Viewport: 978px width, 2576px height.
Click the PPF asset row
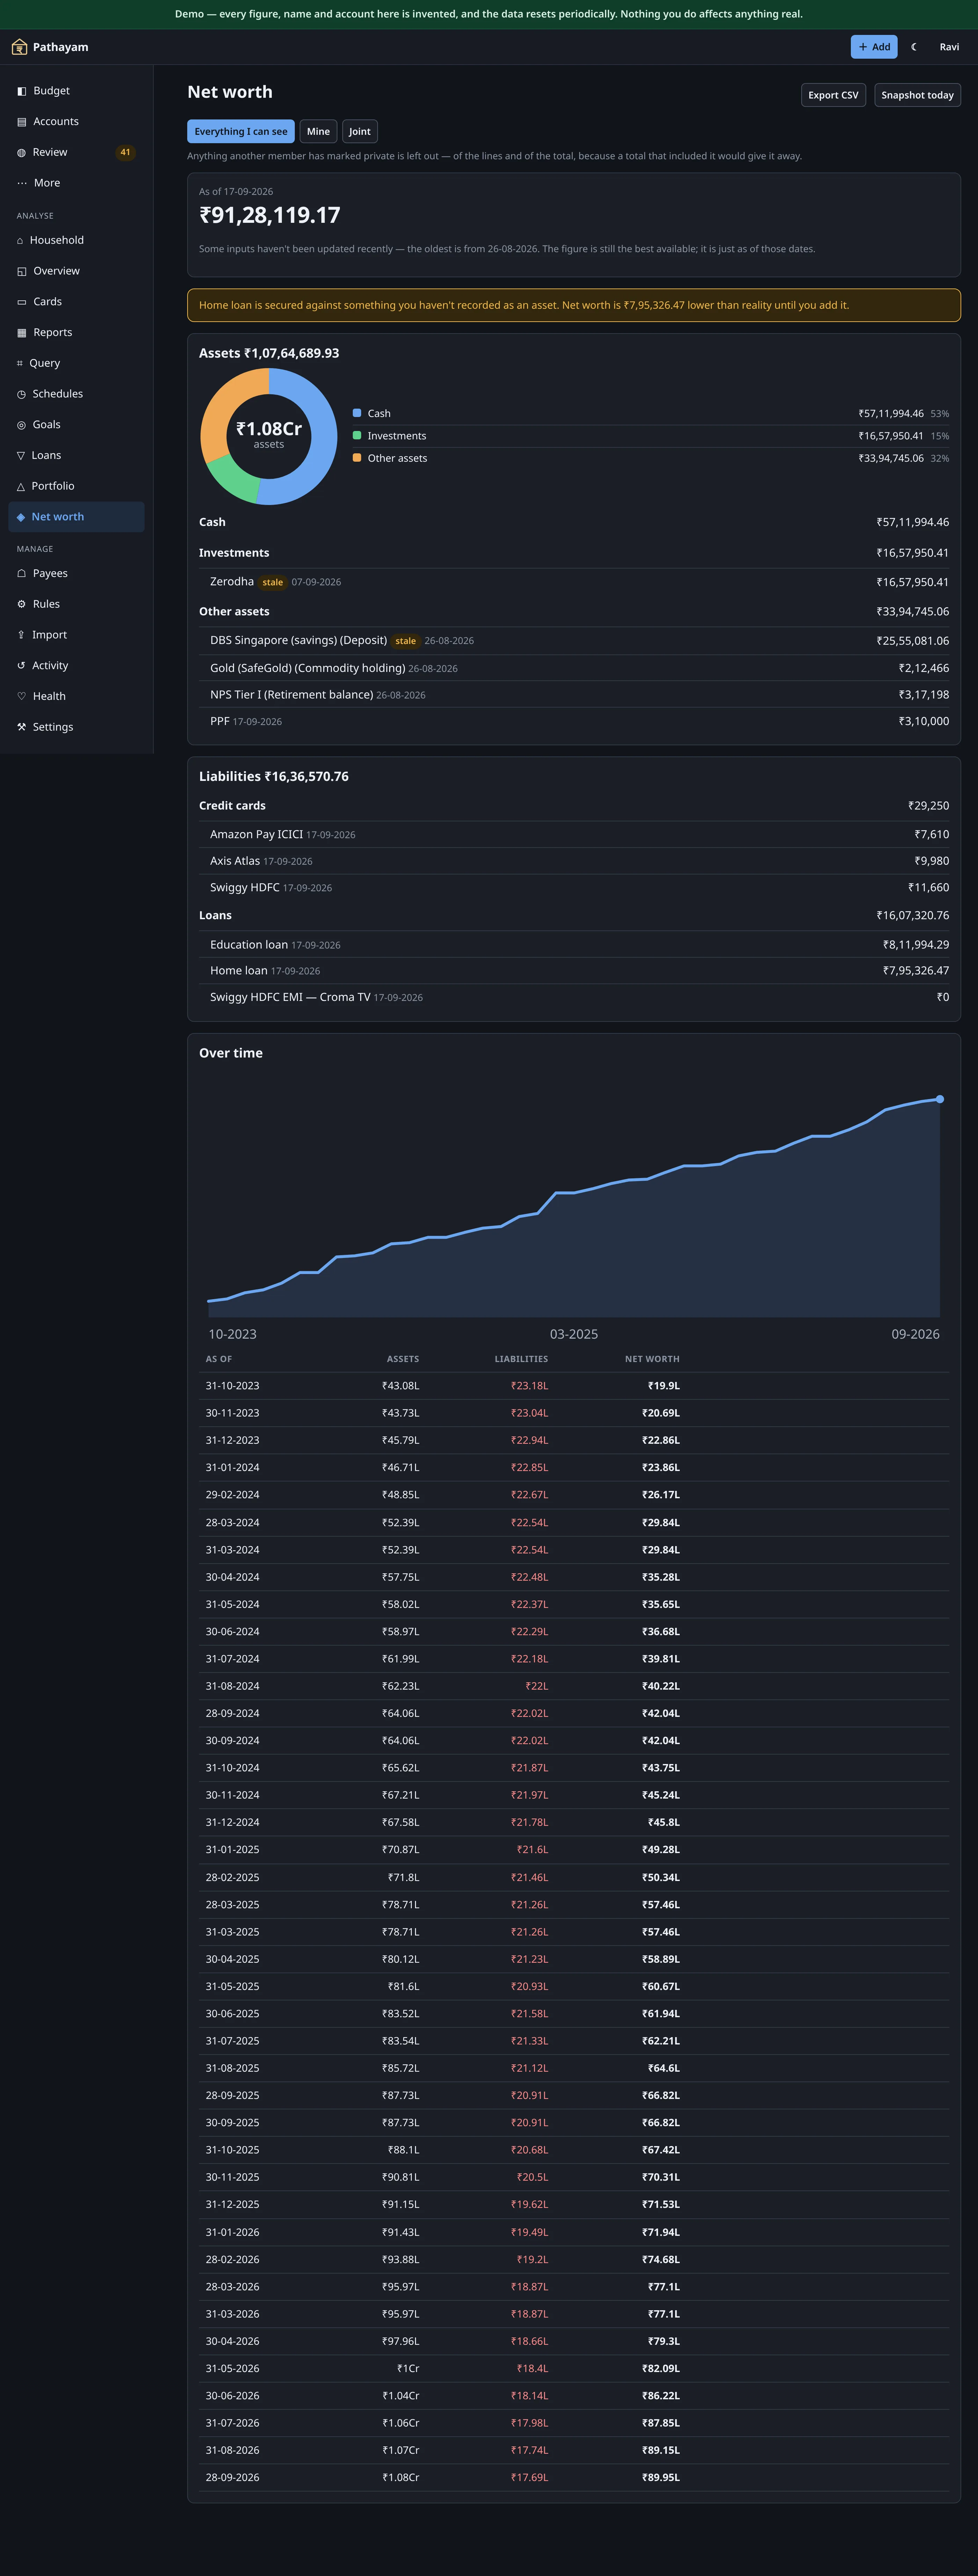point(574,721)
